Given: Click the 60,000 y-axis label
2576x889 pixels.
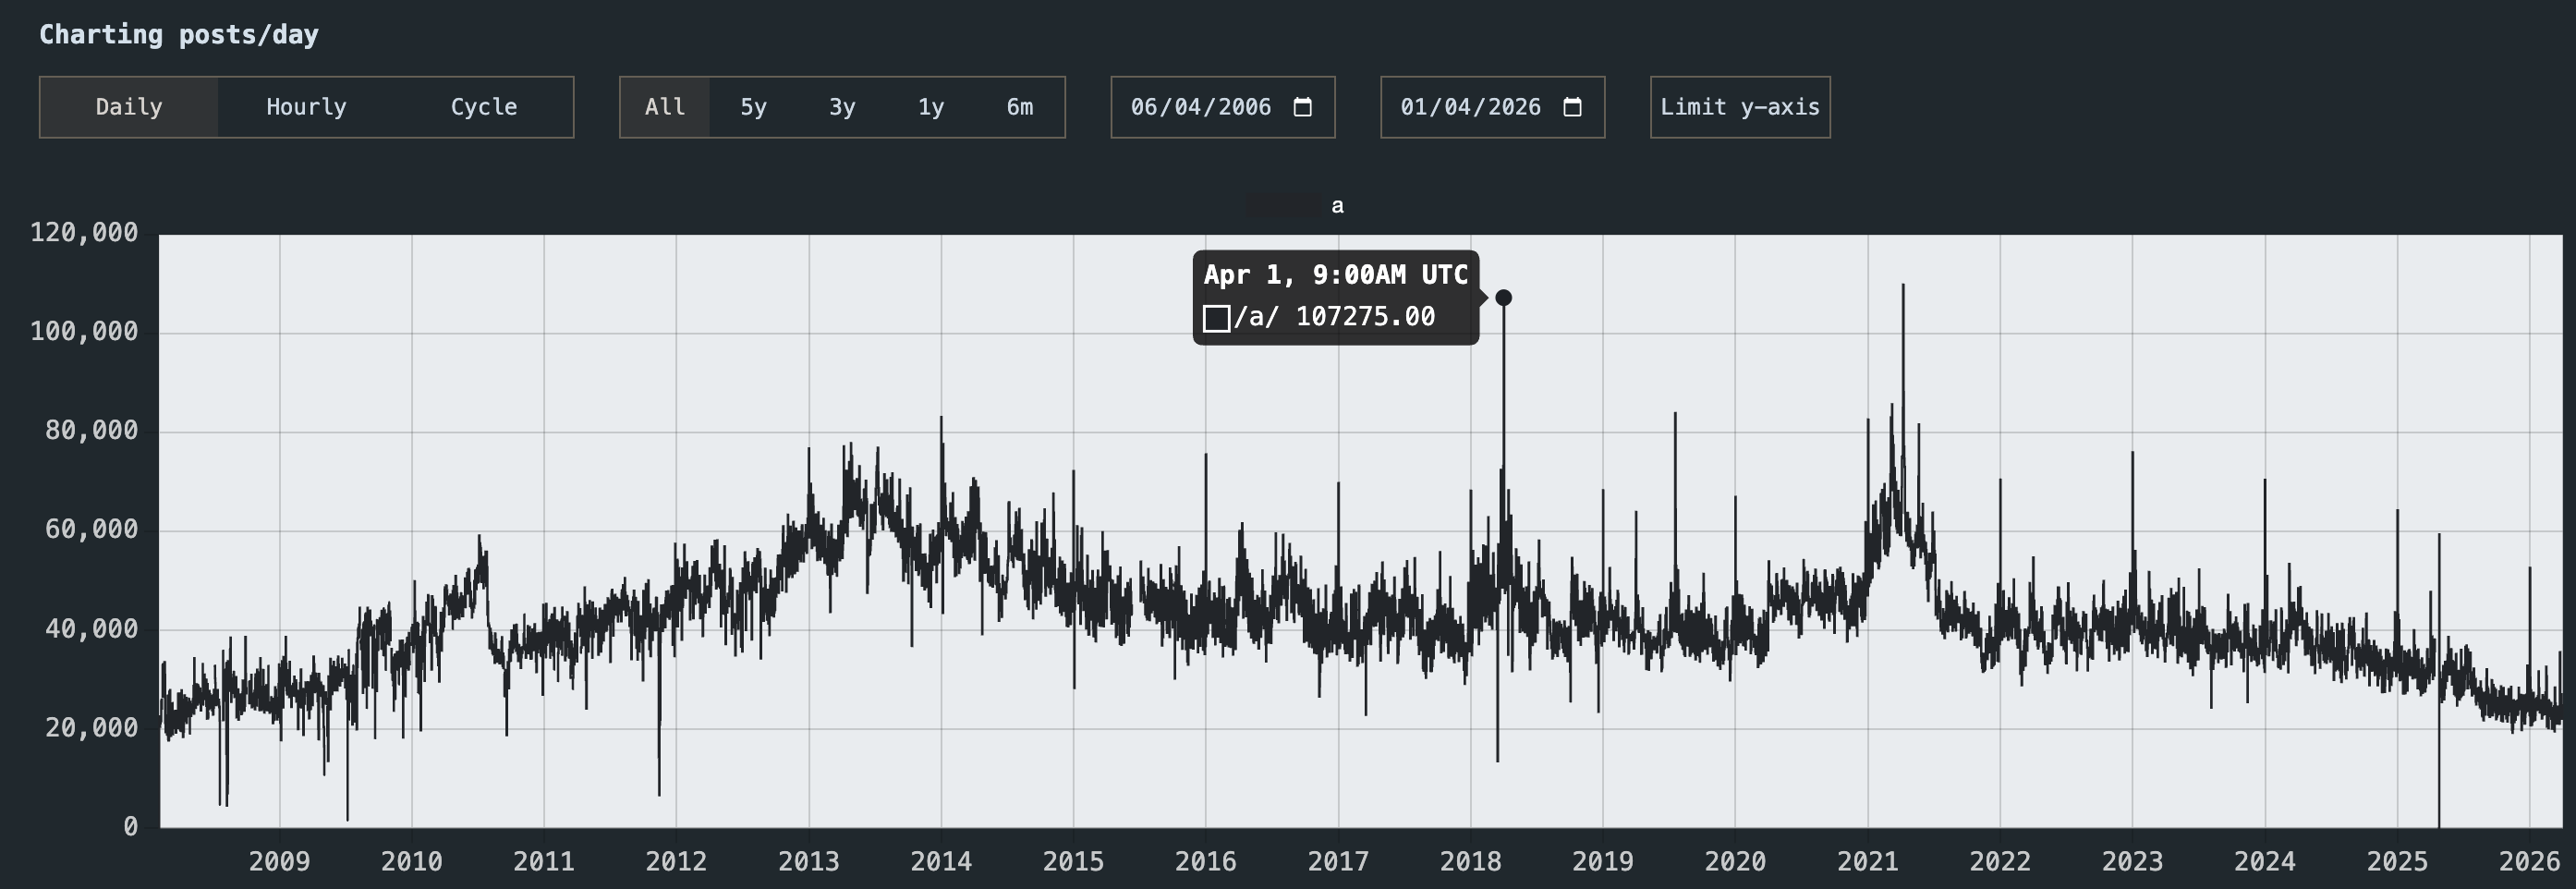Looking at the screenshot, I should point(91,530).
